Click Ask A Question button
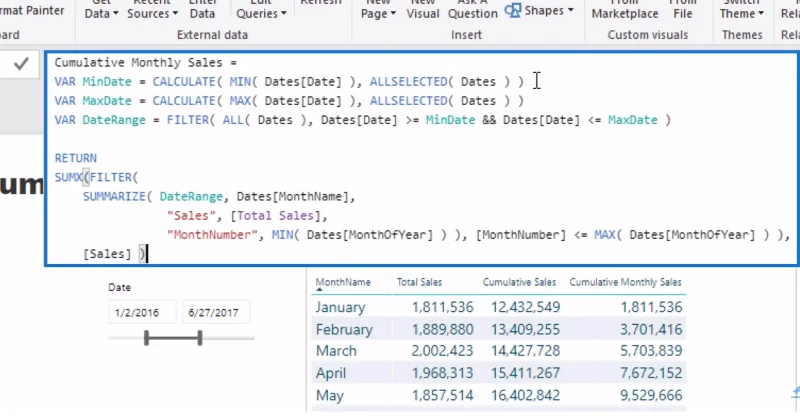This screenshot has width=800, height=416. [472, 10]
